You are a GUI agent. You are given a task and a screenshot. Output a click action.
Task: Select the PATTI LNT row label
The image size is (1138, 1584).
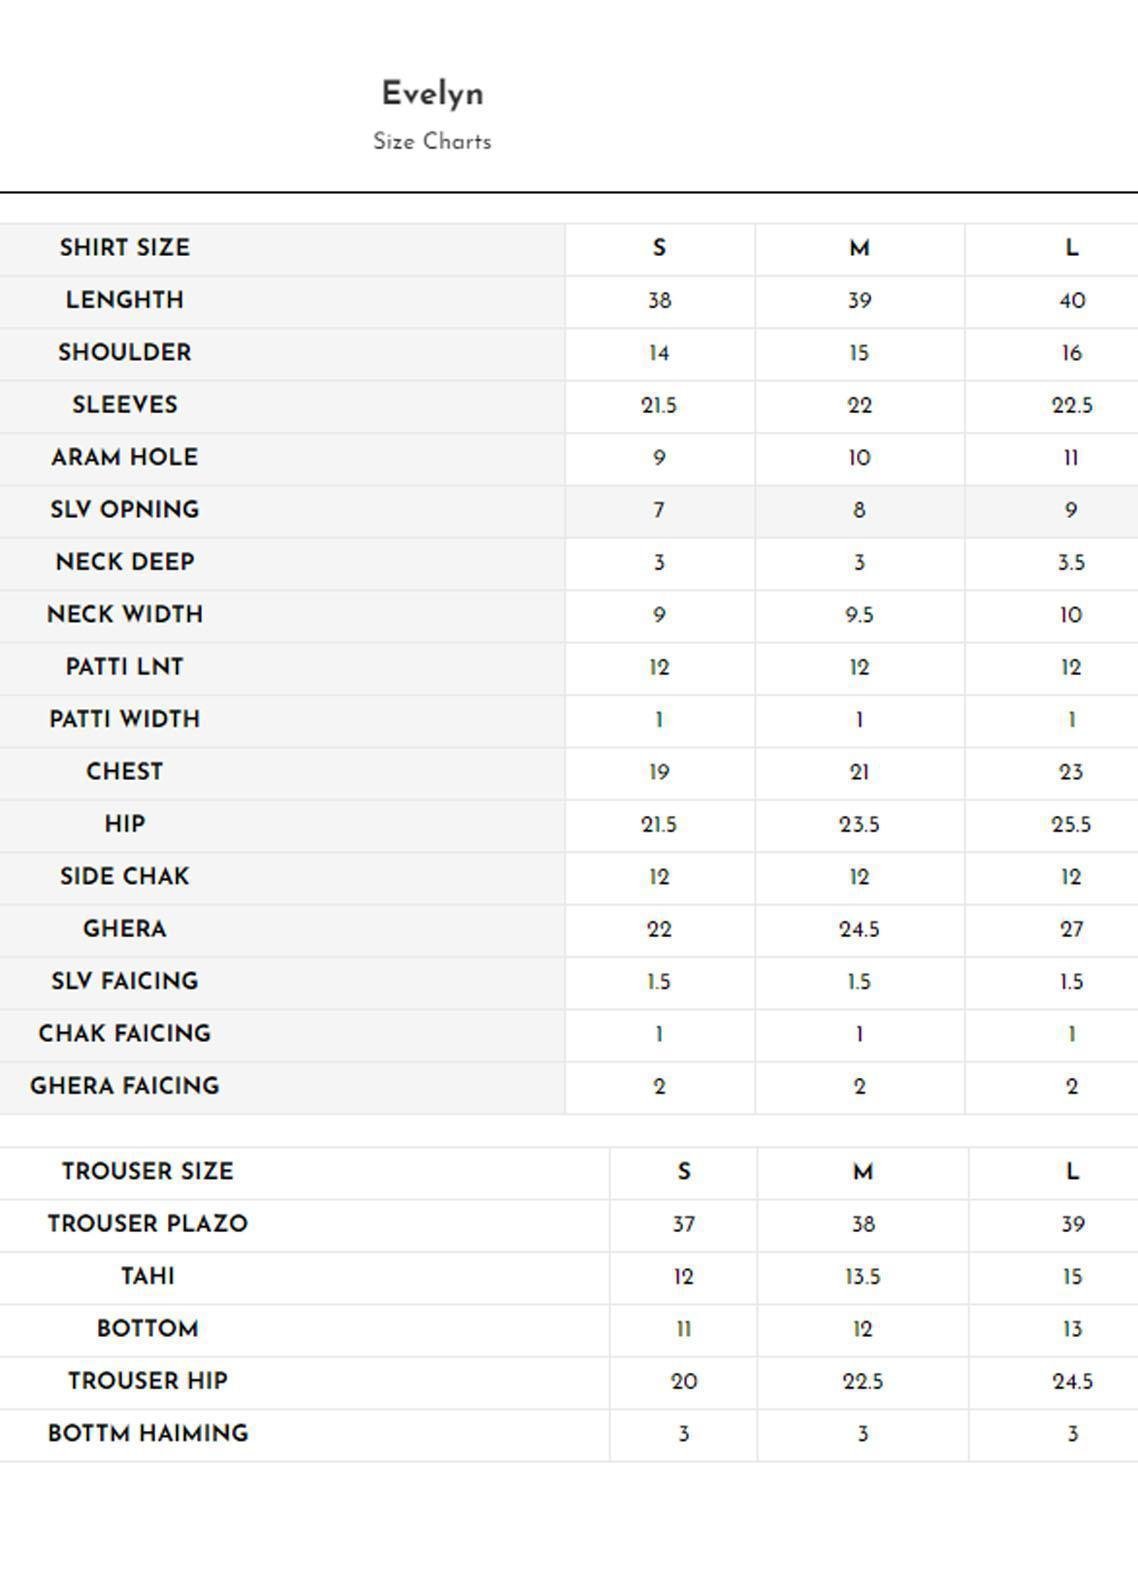click(x=125, y=667)
